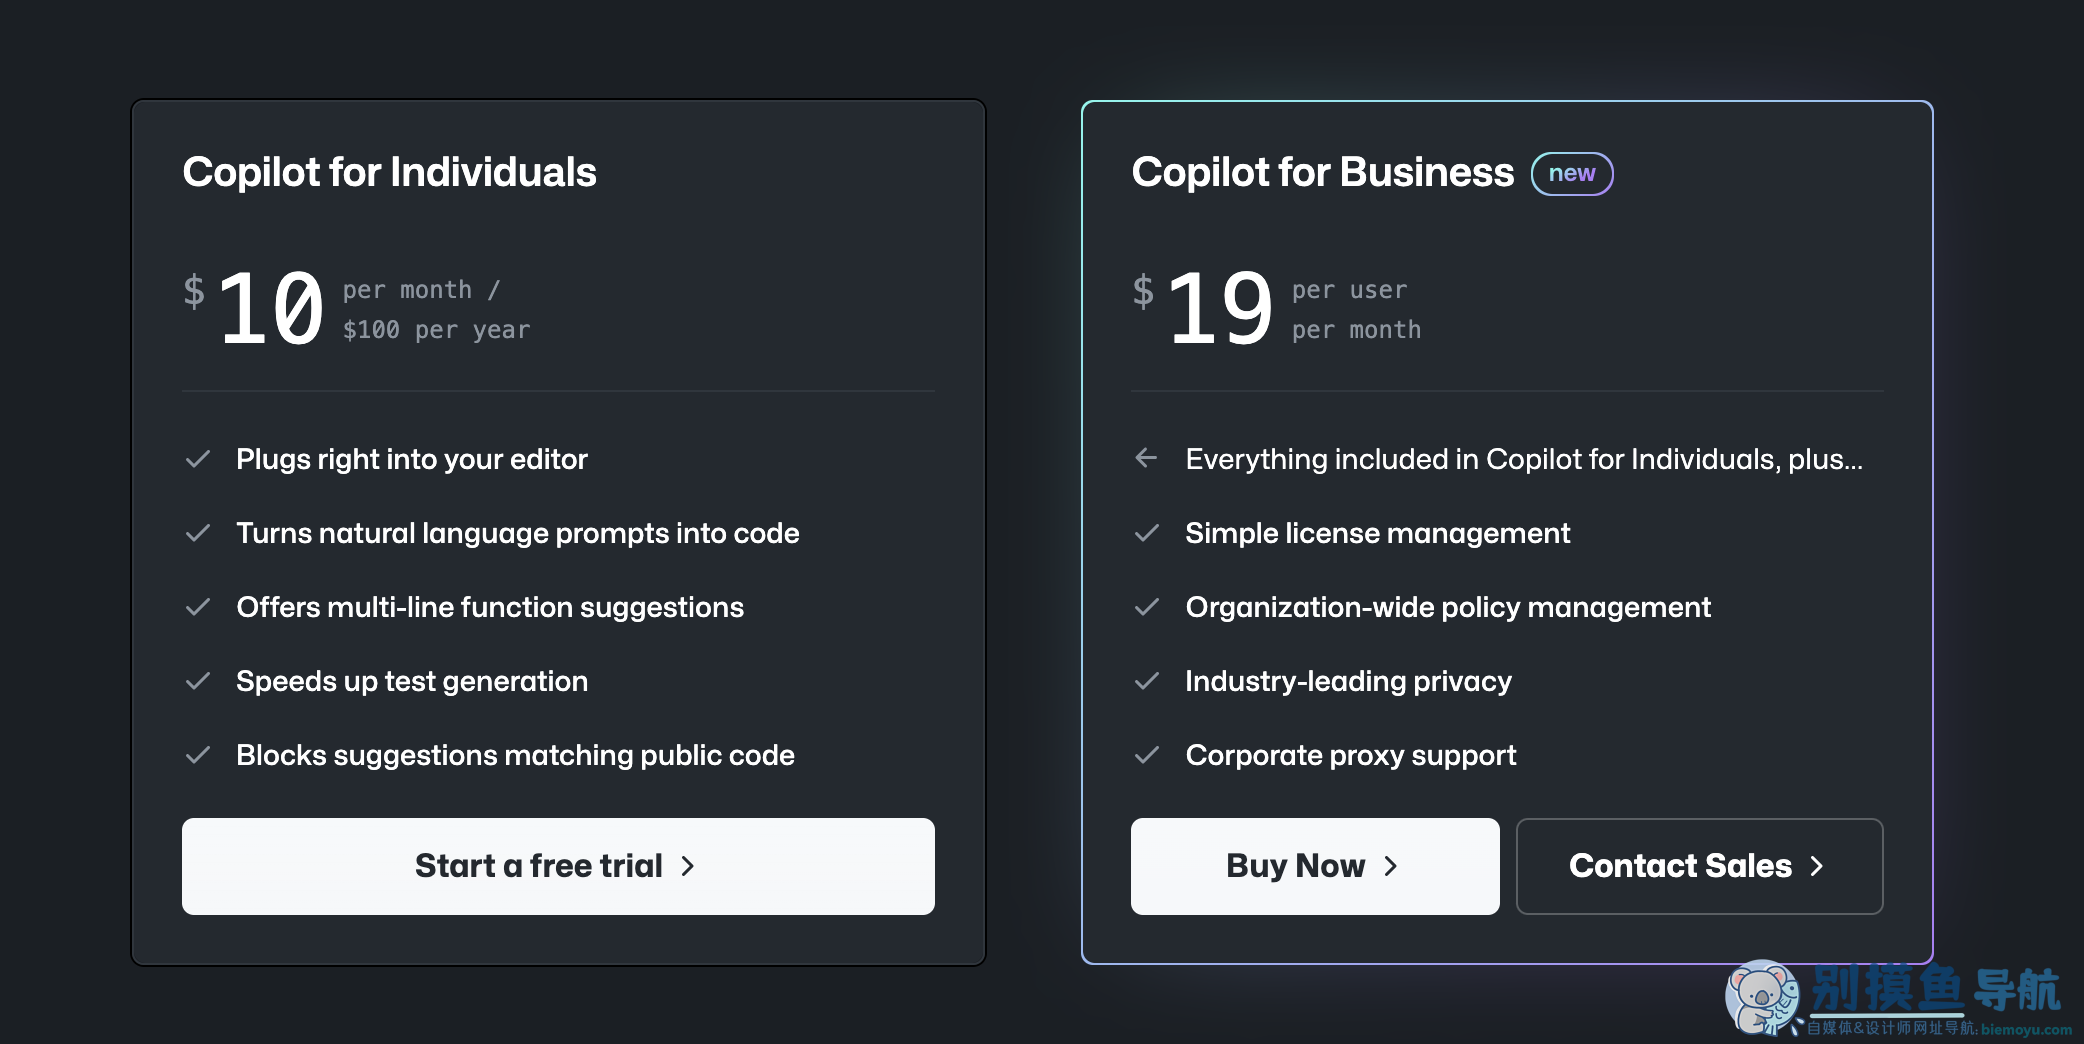Image resolution: width=2084 pixels, height=1044 pixels.
Task: Click the chevron arrow in Start a free trial
Action: pyautogui.click(x=688, y=866)
